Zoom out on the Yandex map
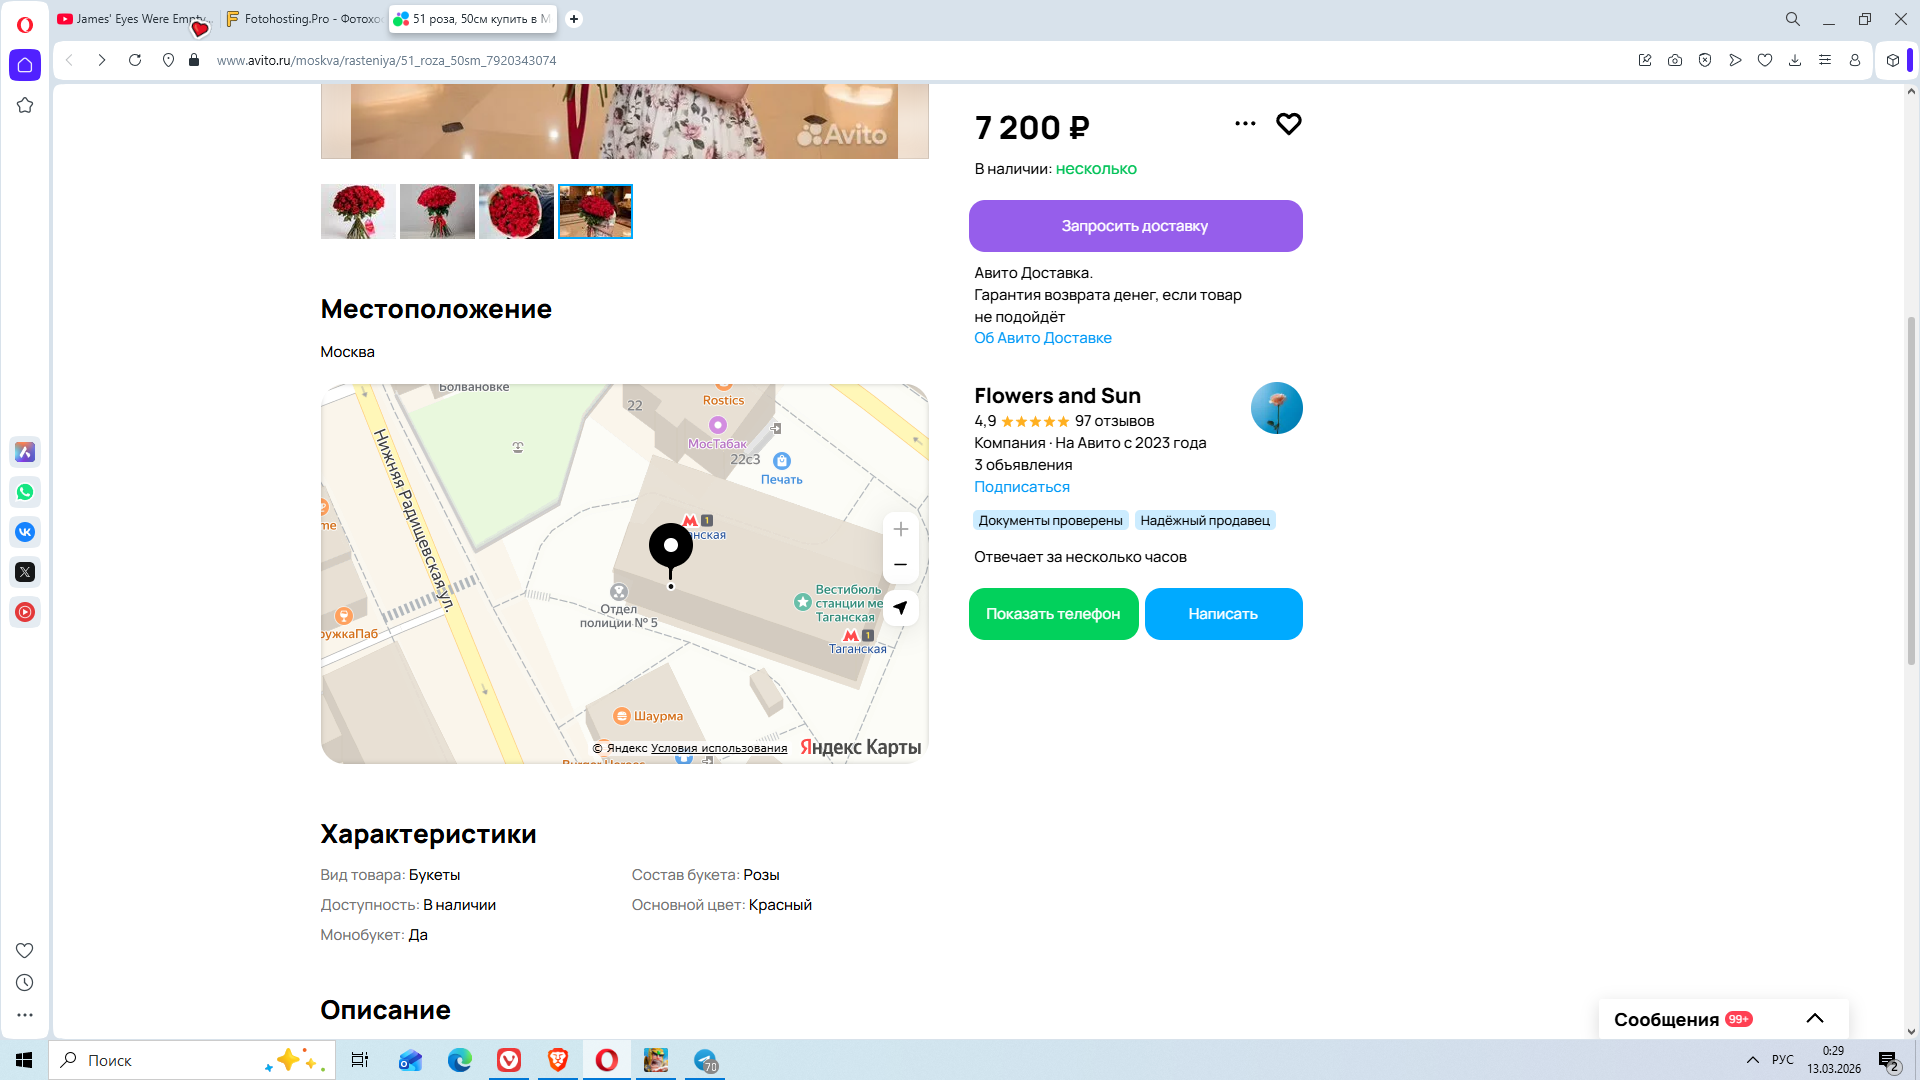Screen dimensions: 1920x1080 point(900,565)
